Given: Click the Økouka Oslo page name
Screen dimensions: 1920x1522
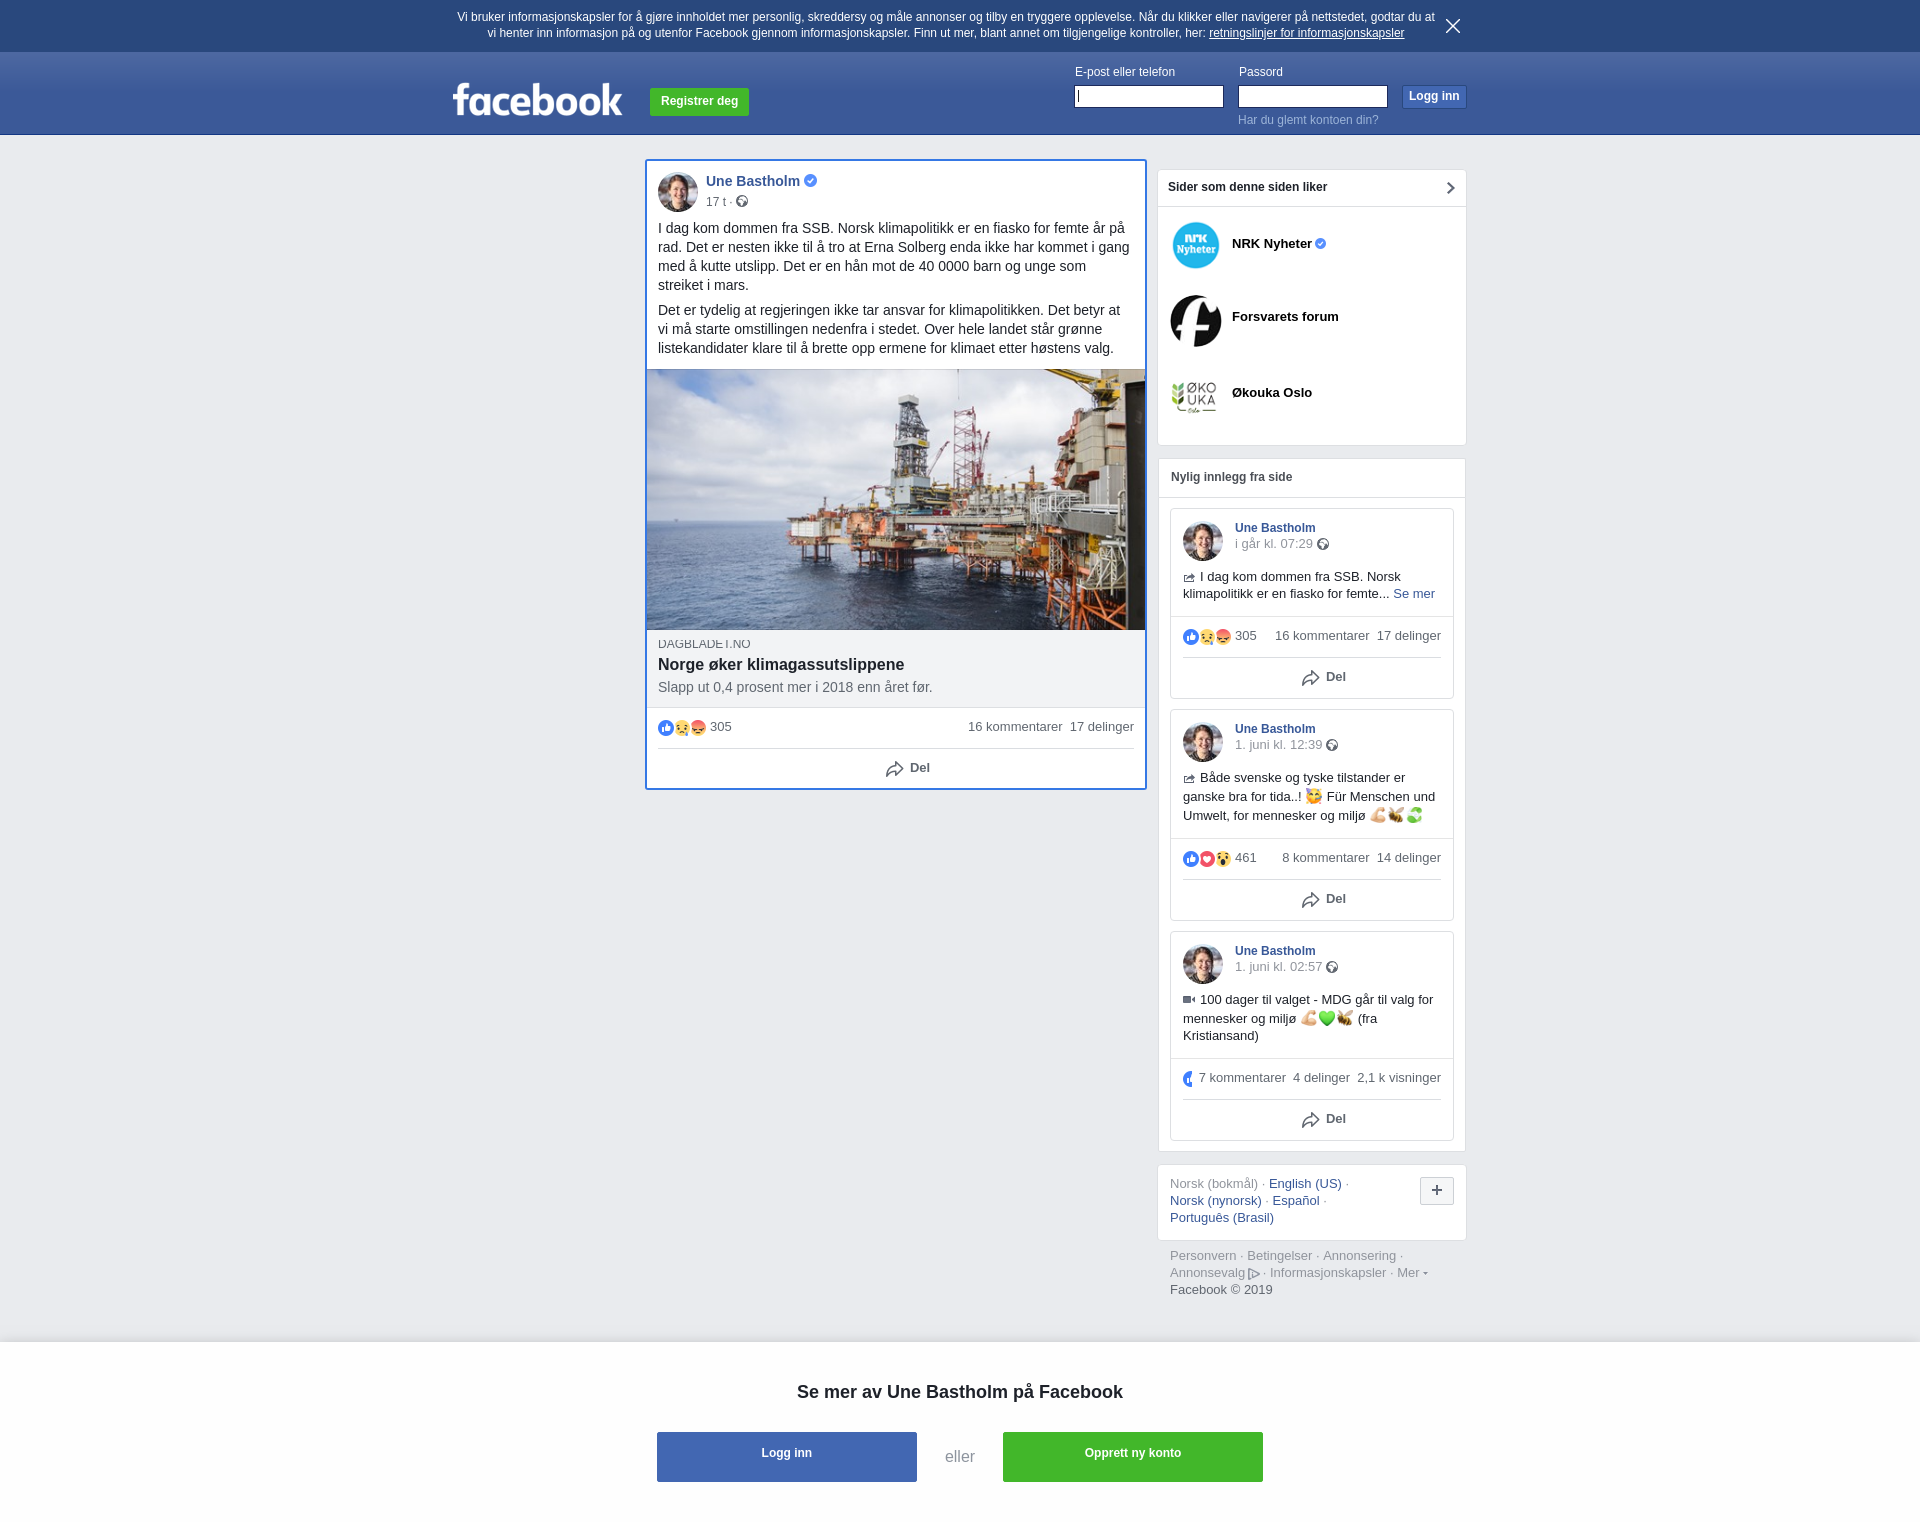Looking at the screenshot, I should tap(1272, 393).
